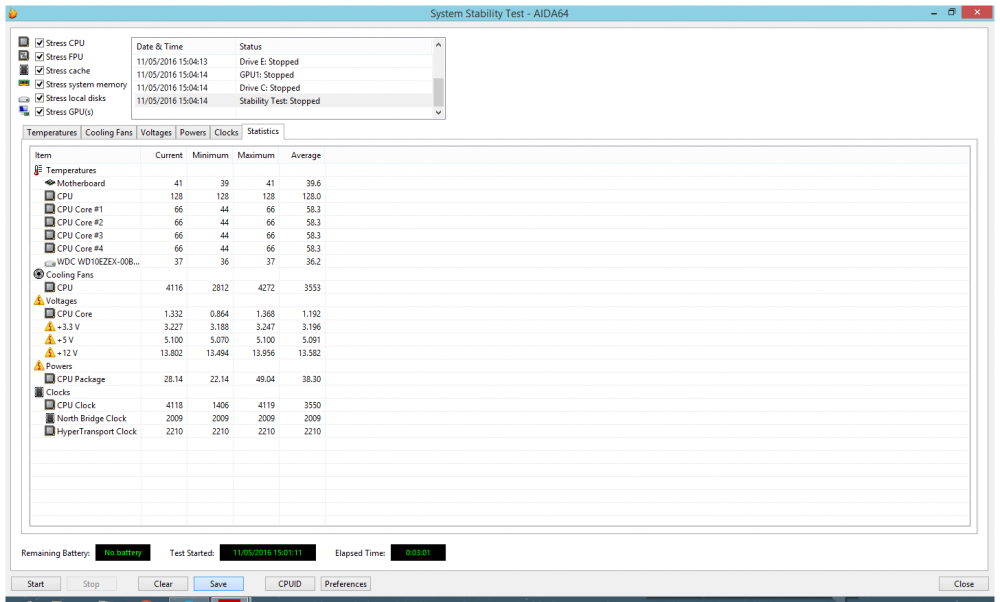Image resolution: width=1000 pixels, height=602 pixels.
Task: Toggle the Stress system memory checkbox
Action: click(x=39, y=85)
